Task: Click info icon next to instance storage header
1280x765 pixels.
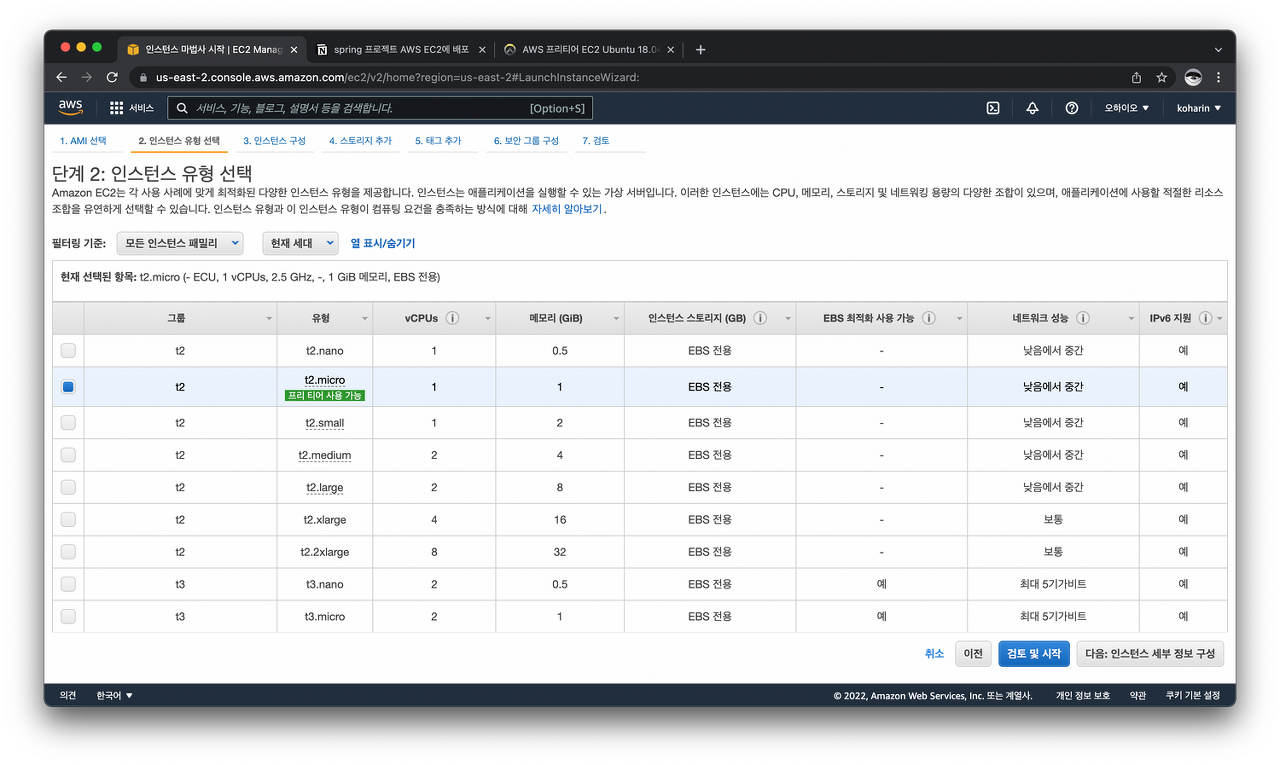Action: (760, 318)
